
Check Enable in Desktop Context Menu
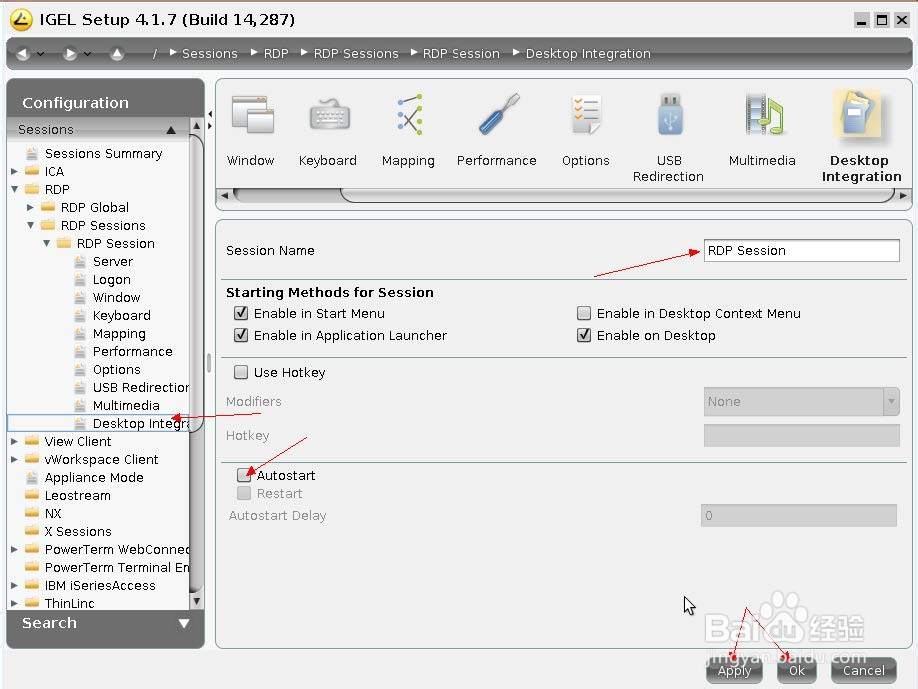pos(584,313)
